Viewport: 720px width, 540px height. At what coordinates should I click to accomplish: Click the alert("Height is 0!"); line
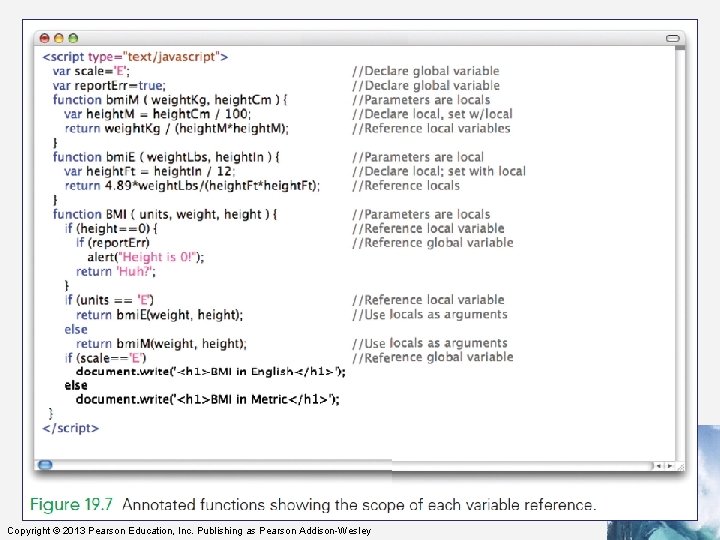[146, 257]
